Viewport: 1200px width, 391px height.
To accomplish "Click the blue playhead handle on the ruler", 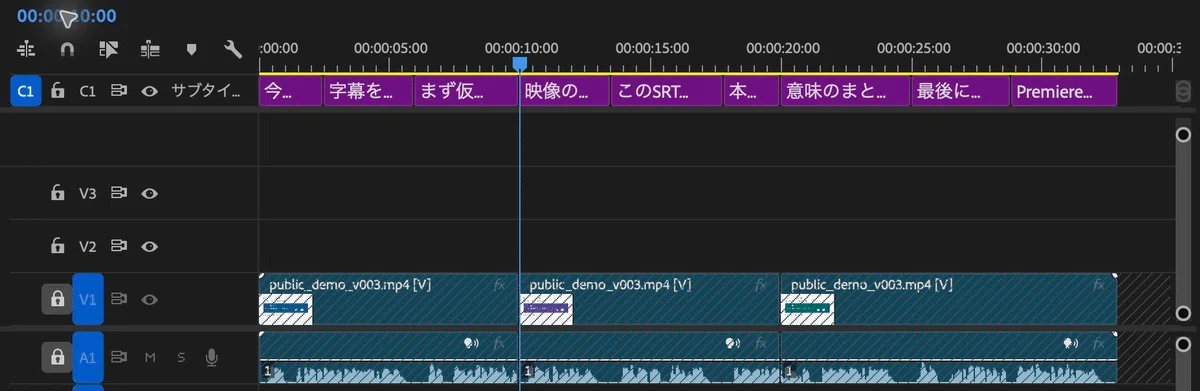I will point(519,64).
